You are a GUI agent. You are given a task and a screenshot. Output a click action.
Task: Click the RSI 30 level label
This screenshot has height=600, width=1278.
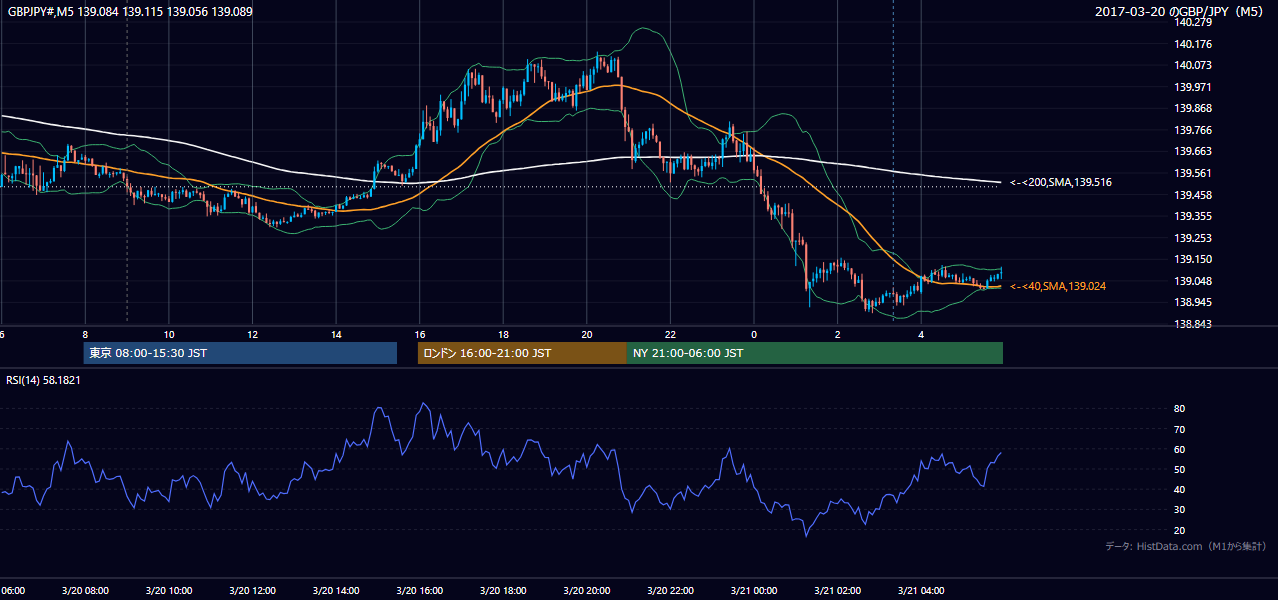click(x=1180, y=510)
